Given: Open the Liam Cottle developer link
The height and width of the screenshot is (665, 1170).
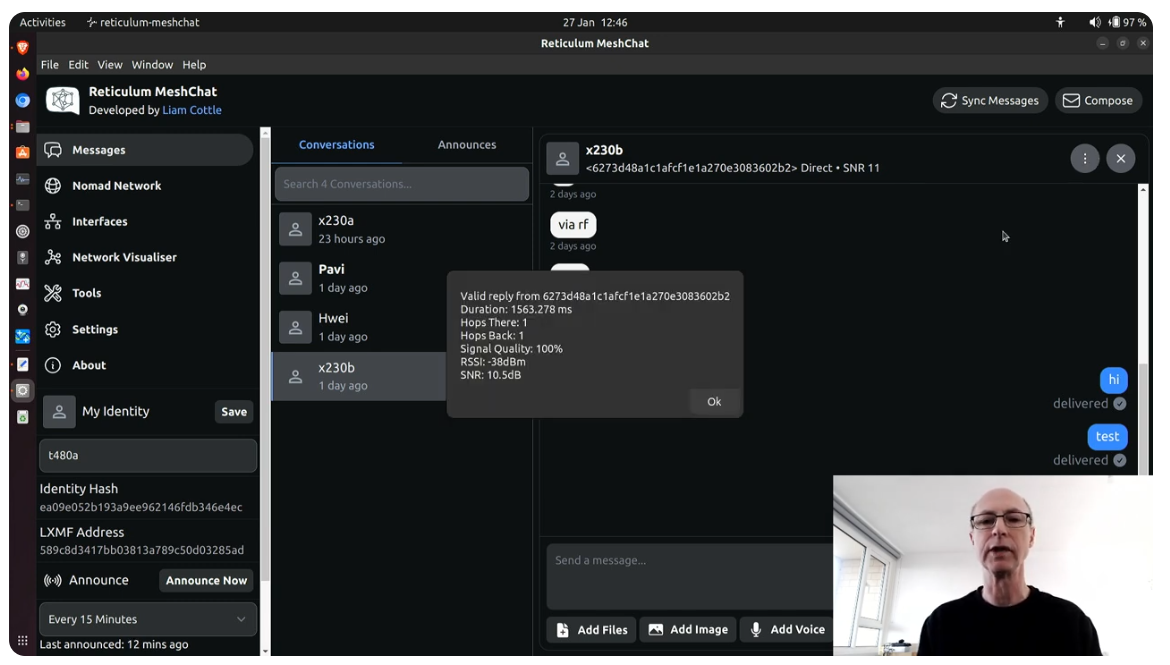Looking at the screenshot, I should click(x=192, y=110).
